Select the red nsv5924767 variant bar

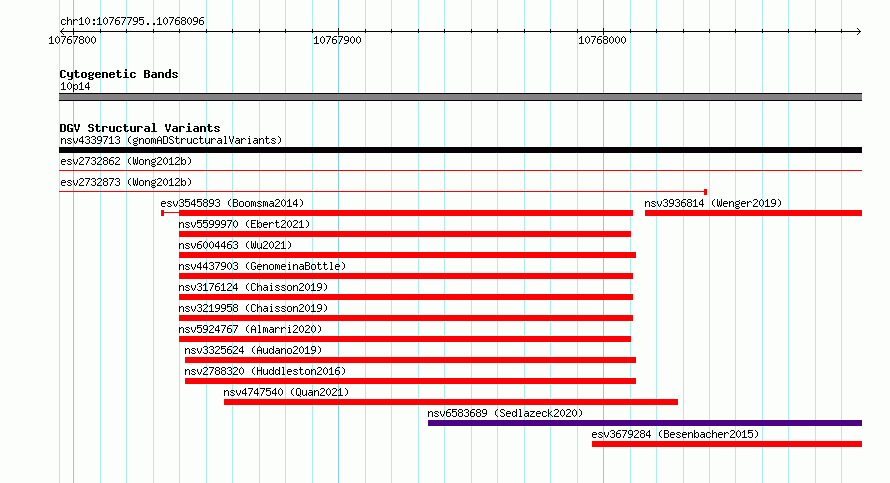[405, 339]
